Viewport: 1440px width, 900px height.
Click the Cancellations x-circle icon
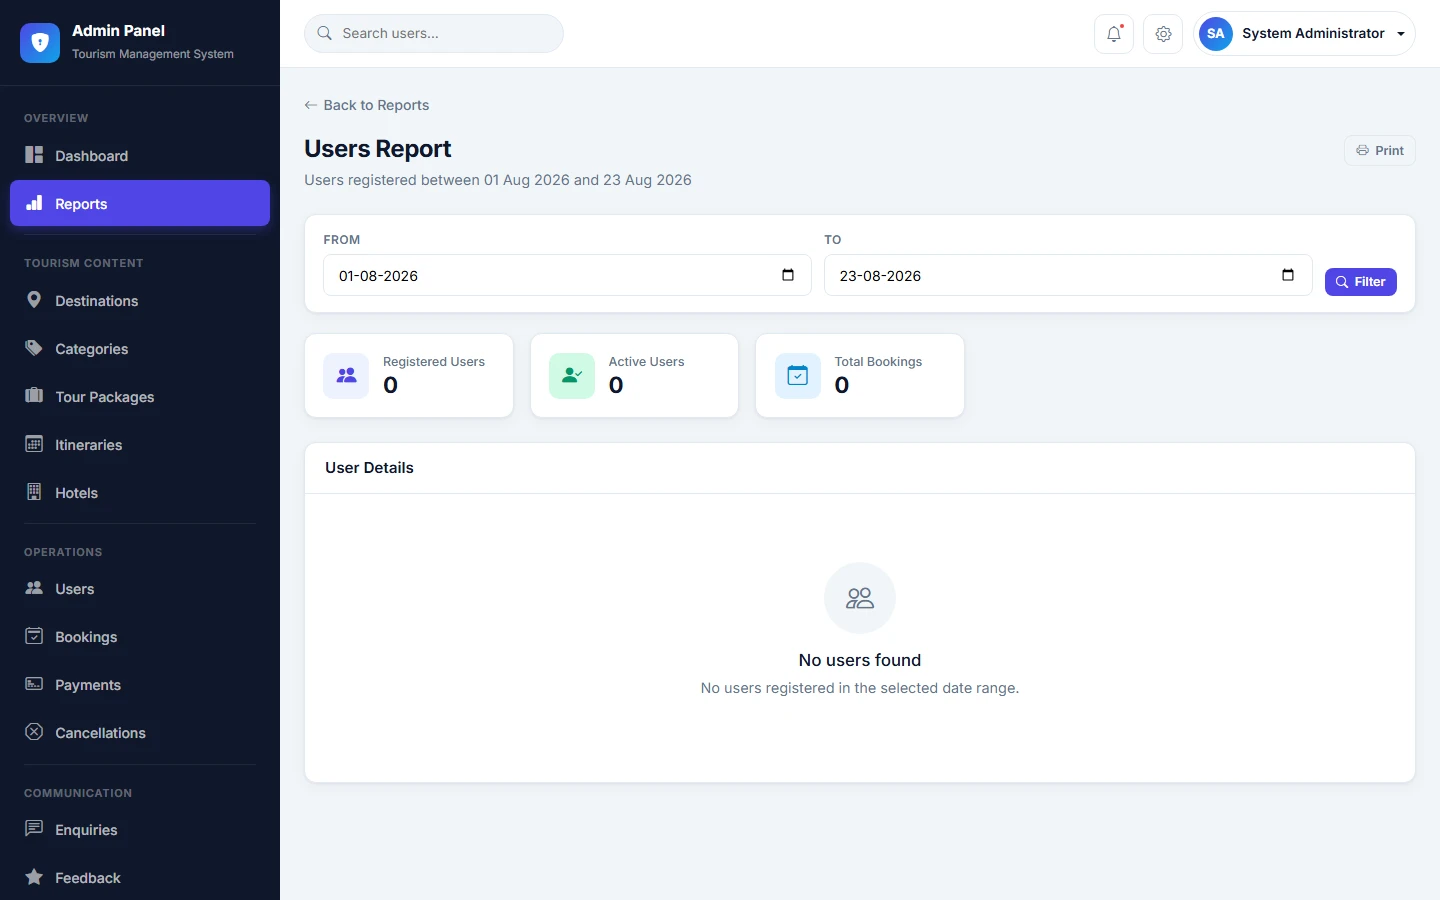(34, 732)
